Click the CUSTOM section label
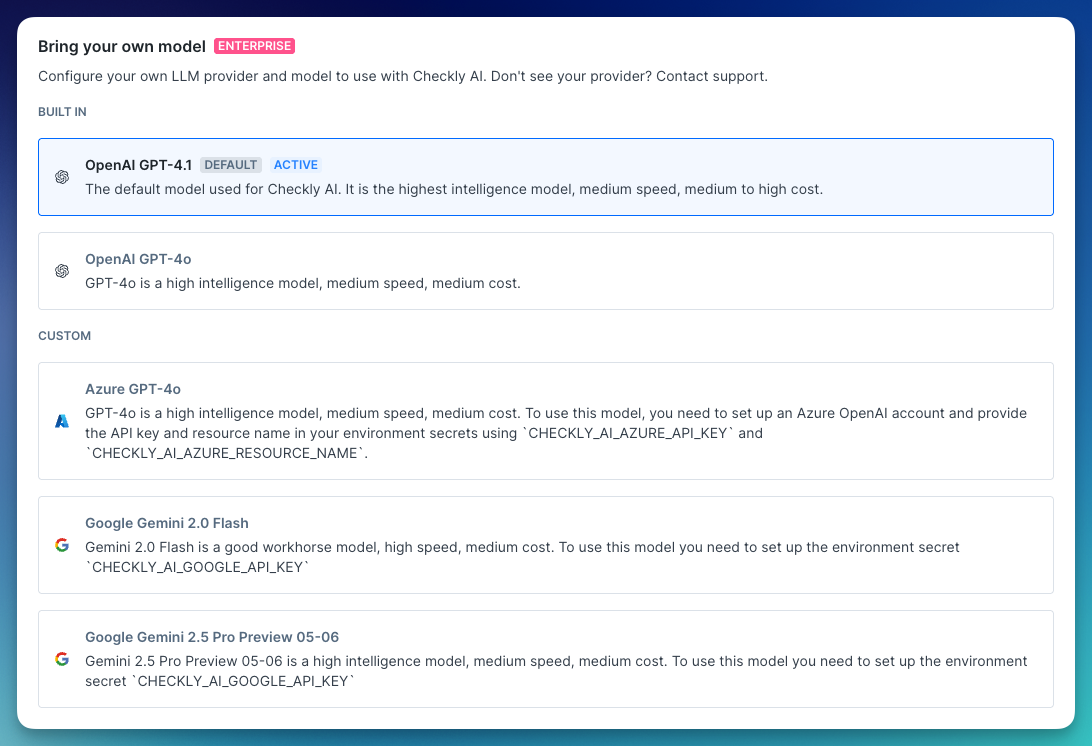 pyautogui.click(x=64, y=336)
